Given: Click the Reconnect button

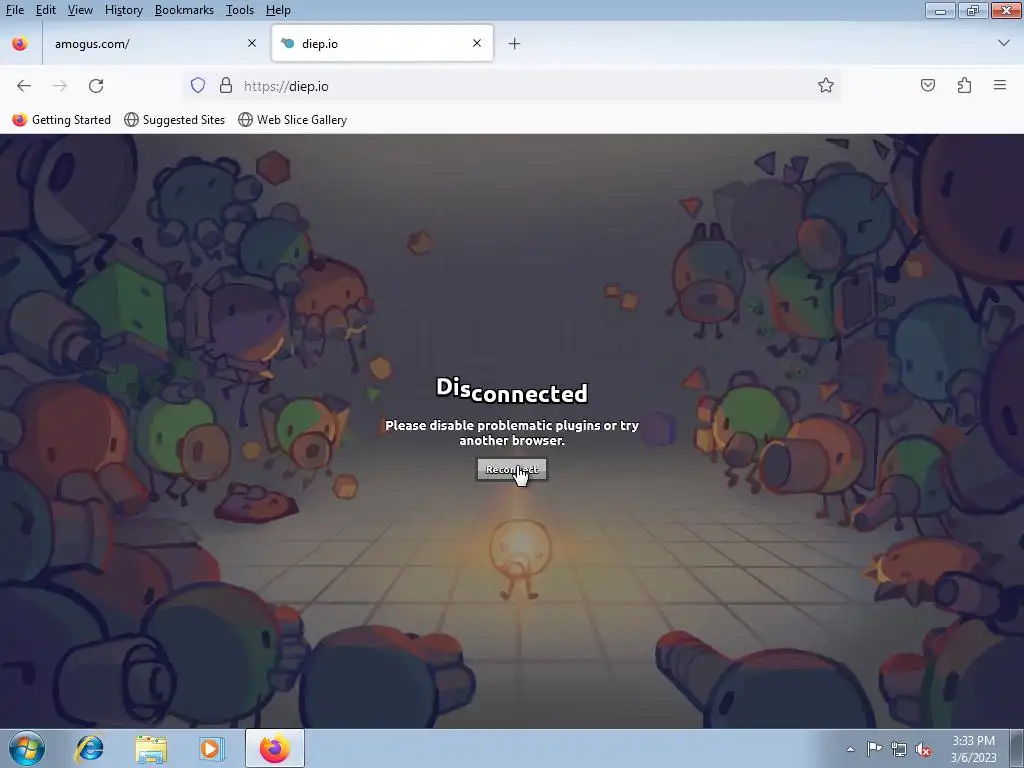Looking at the screenshot, I should [512, 470].
